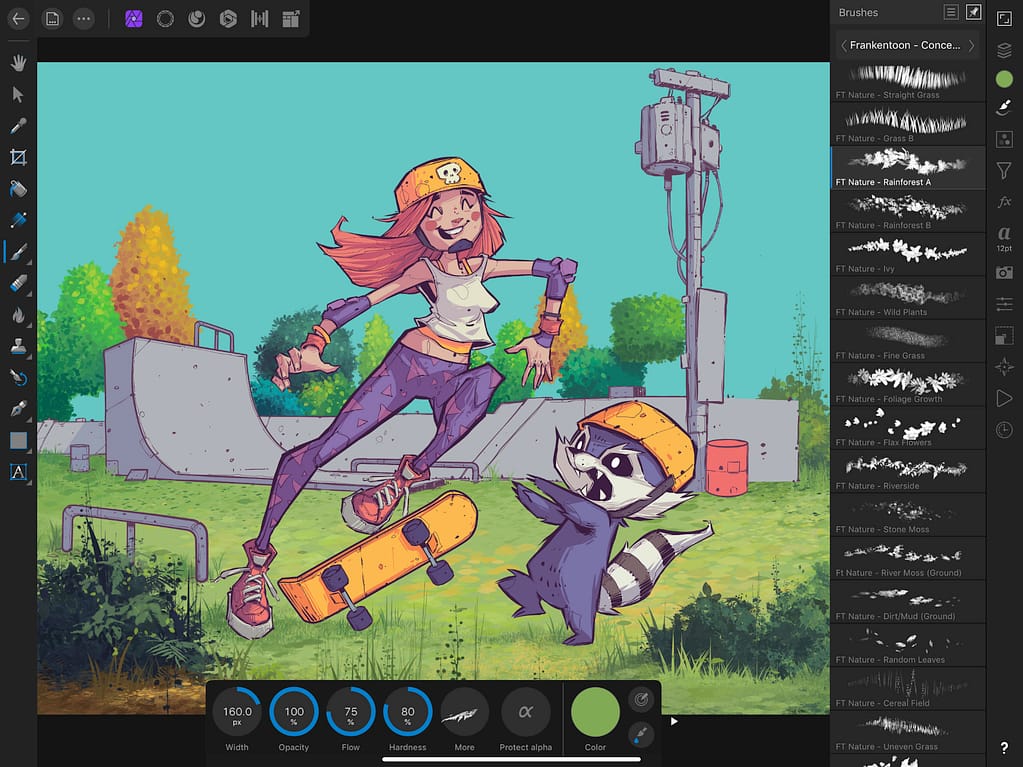Toggle Protect alpha in the brush bar
Viewport: 1023px width, 767px height.
click(526, 712)
